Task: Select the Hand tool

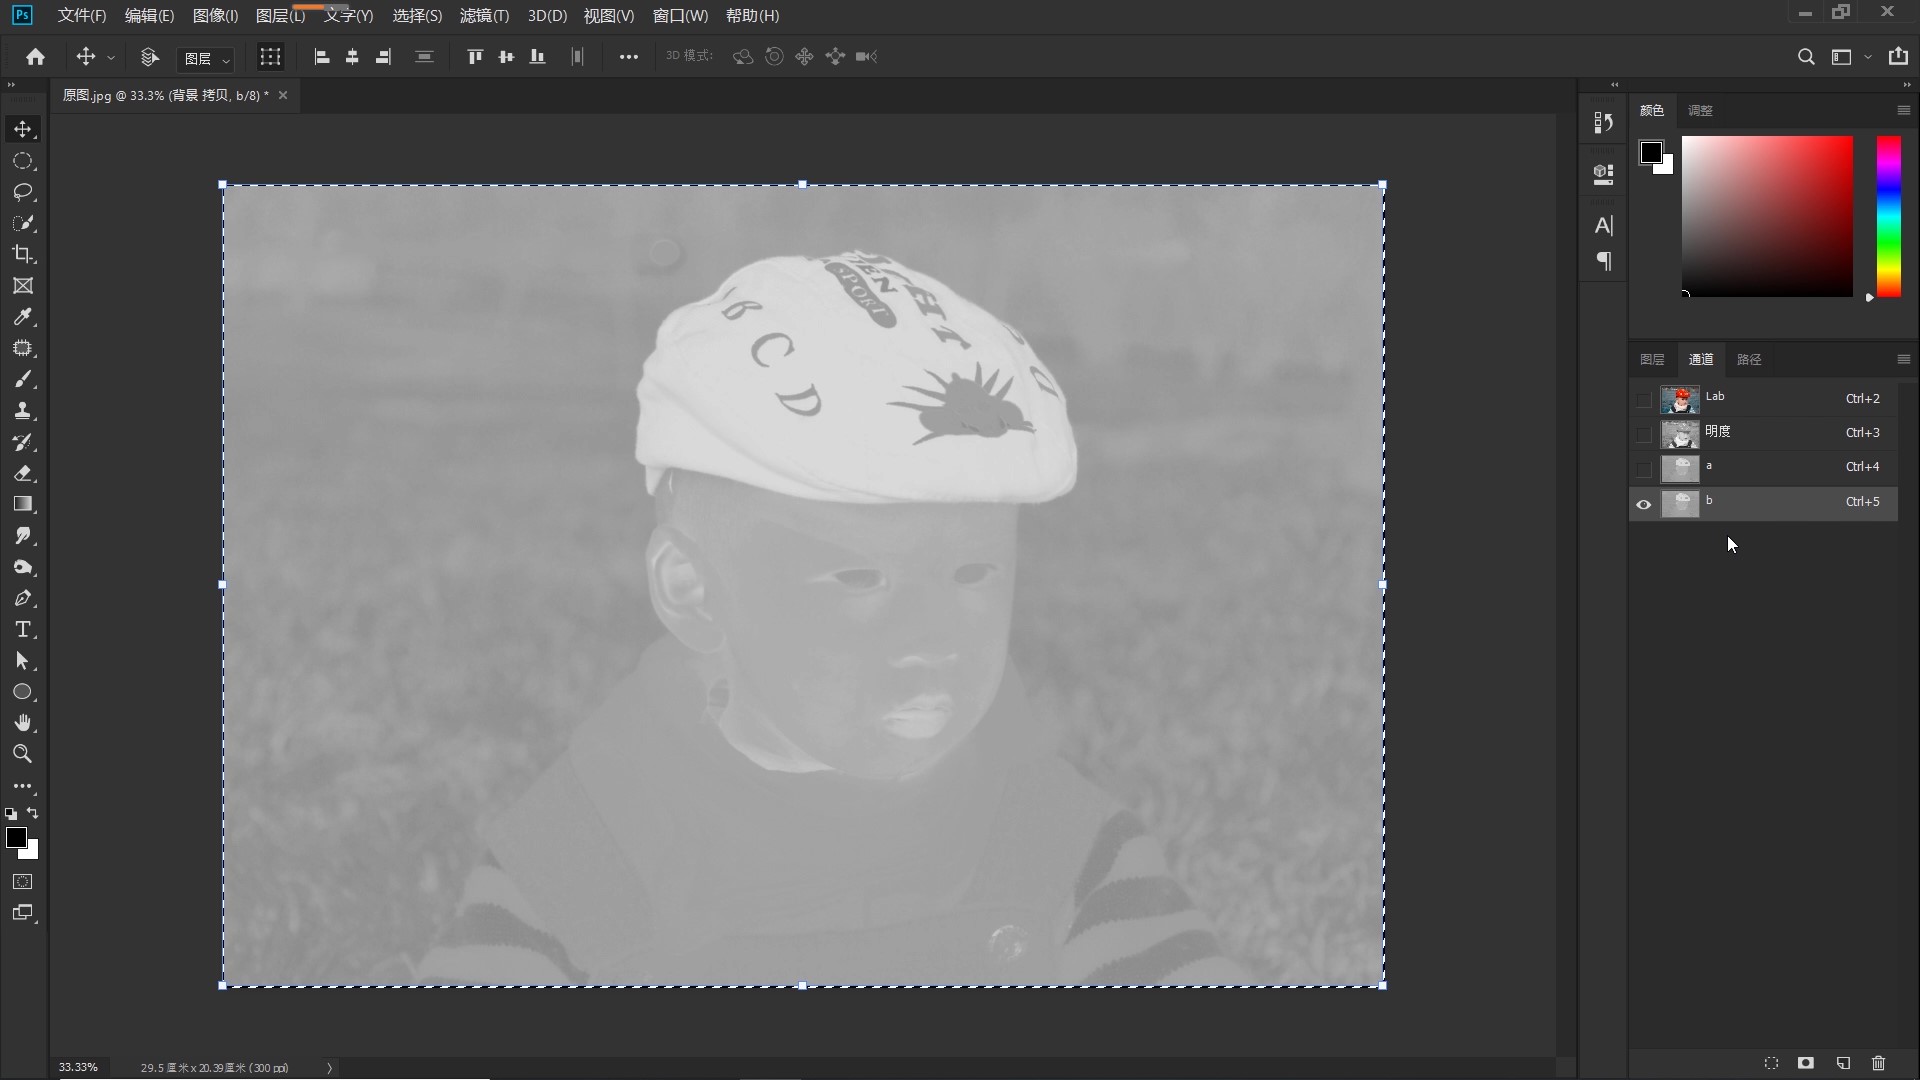Action: [23, 723]
